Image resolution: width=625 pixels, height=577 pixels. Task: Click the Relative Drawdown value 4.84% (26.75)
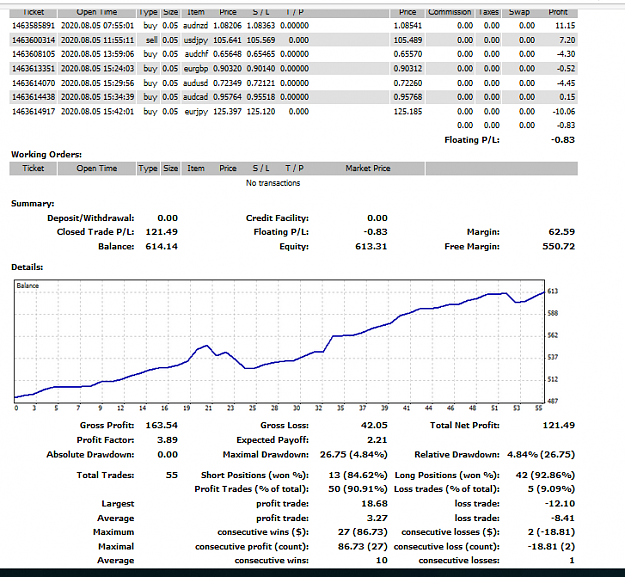541,455
